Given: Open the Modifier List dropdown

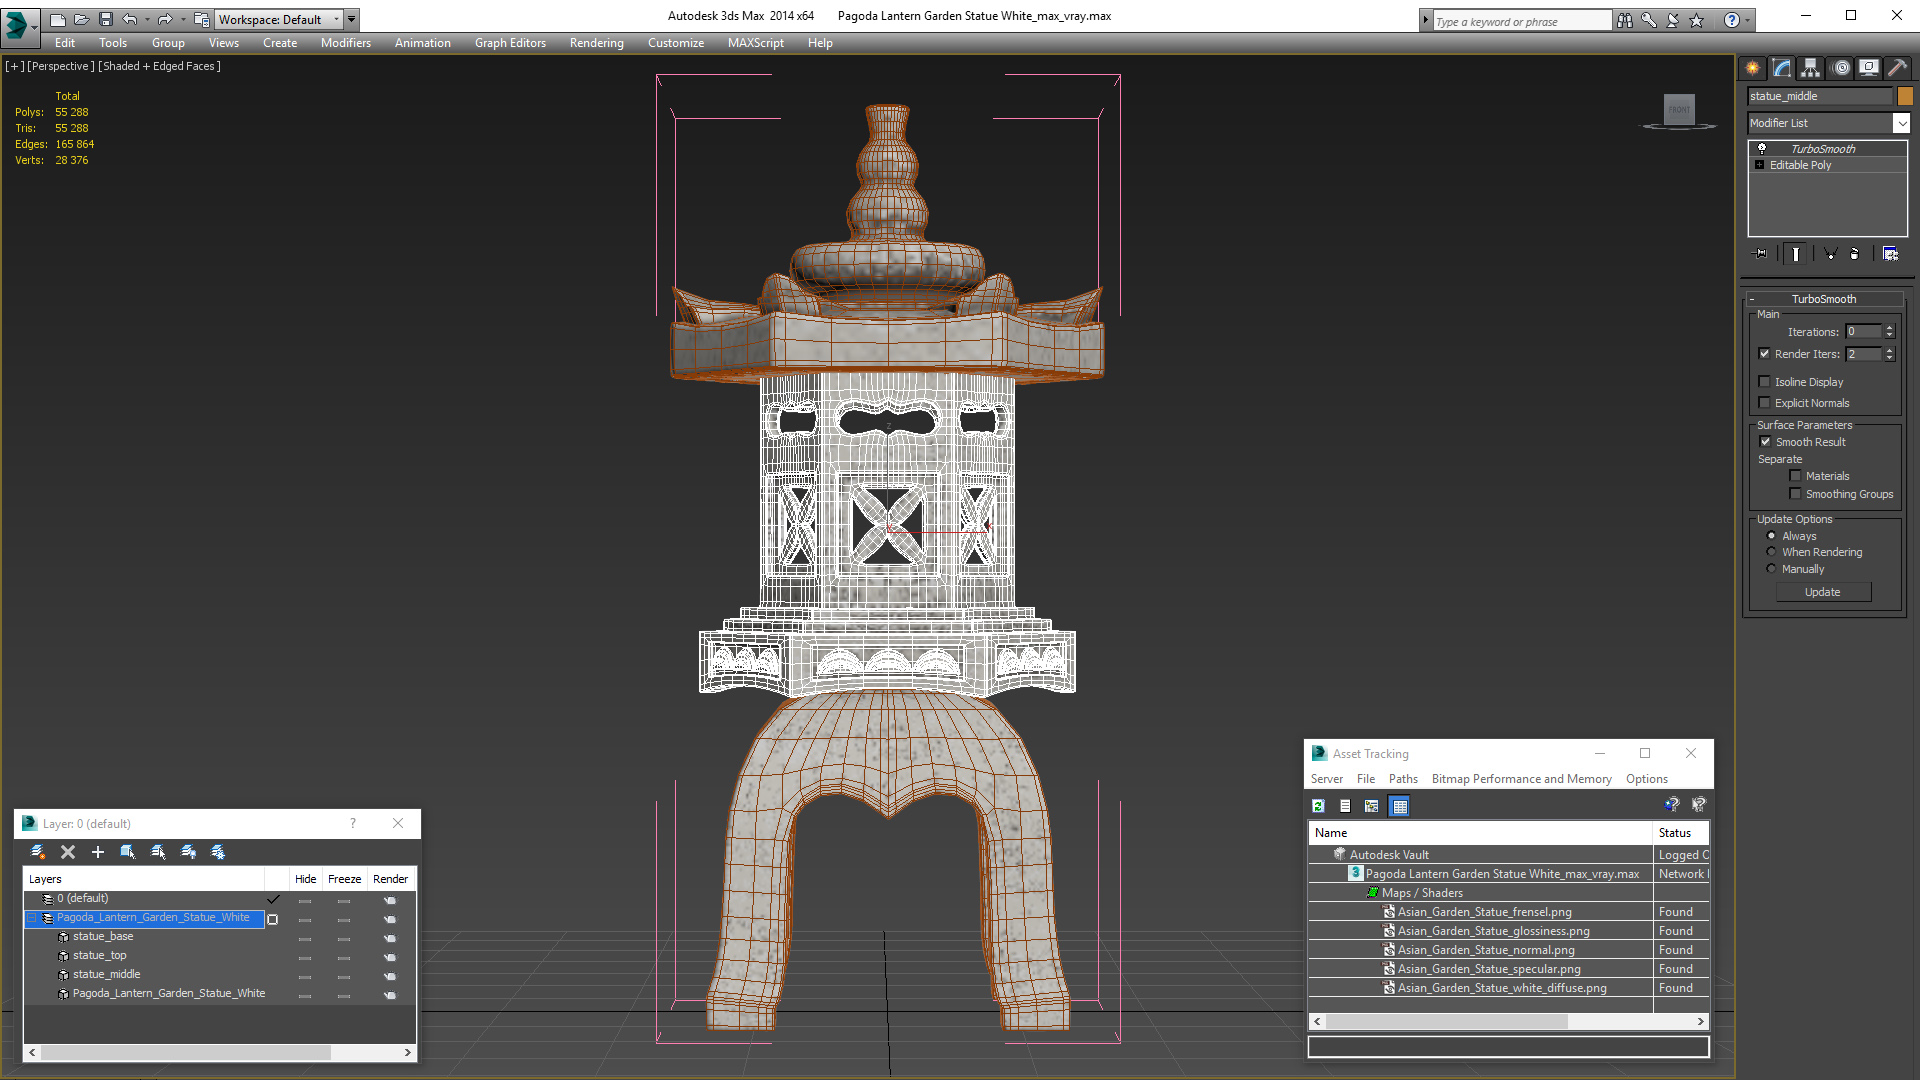Looking at the screenshot, I should (1901, 123).
